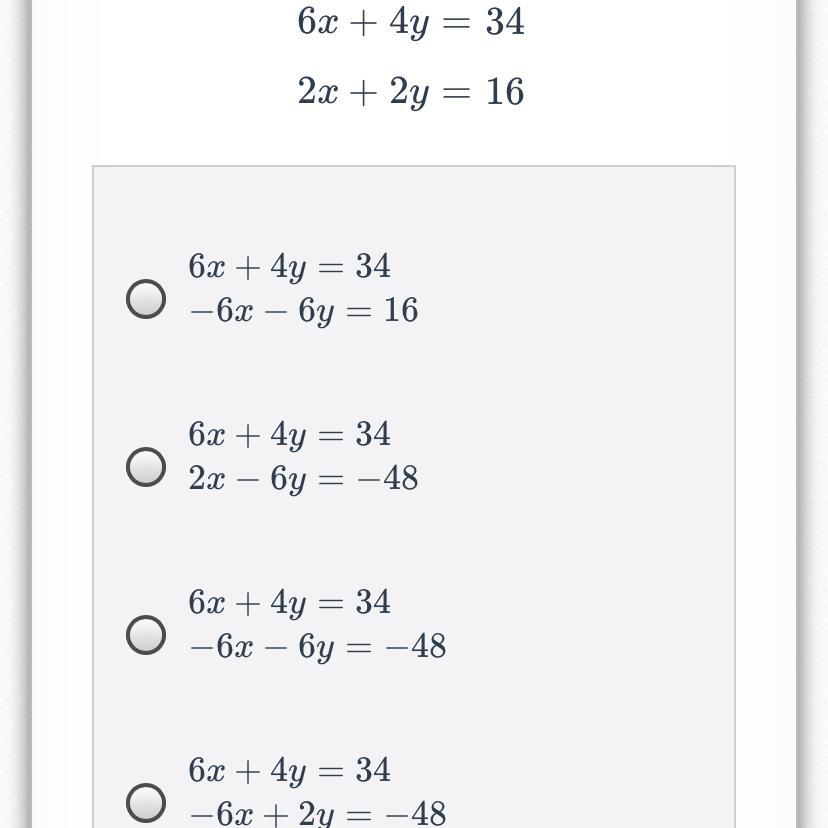Click the answer text −6x − 6y = −48
Image resolution: width=828 pixels, height=828 pixels.
317,646
